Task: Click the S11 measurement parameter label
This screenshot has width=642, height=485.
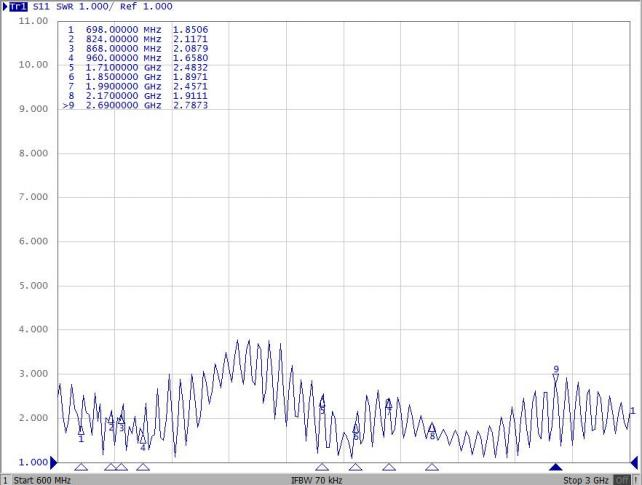Action: coord(41,7)
